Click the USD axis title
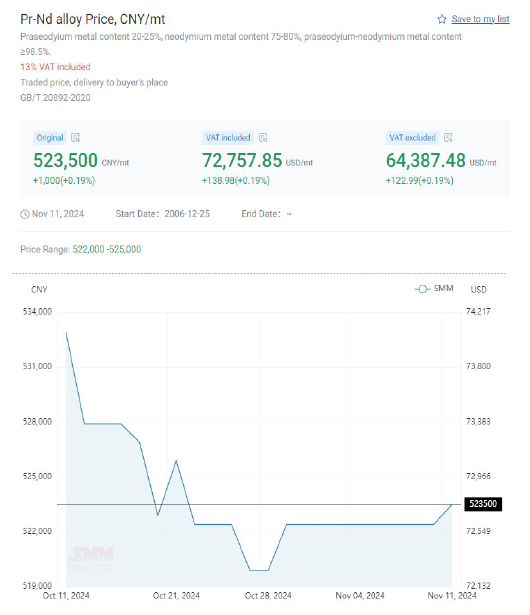The width and height of the screenshot is (530, 615). pyautogui.click(x=479, y=290)
